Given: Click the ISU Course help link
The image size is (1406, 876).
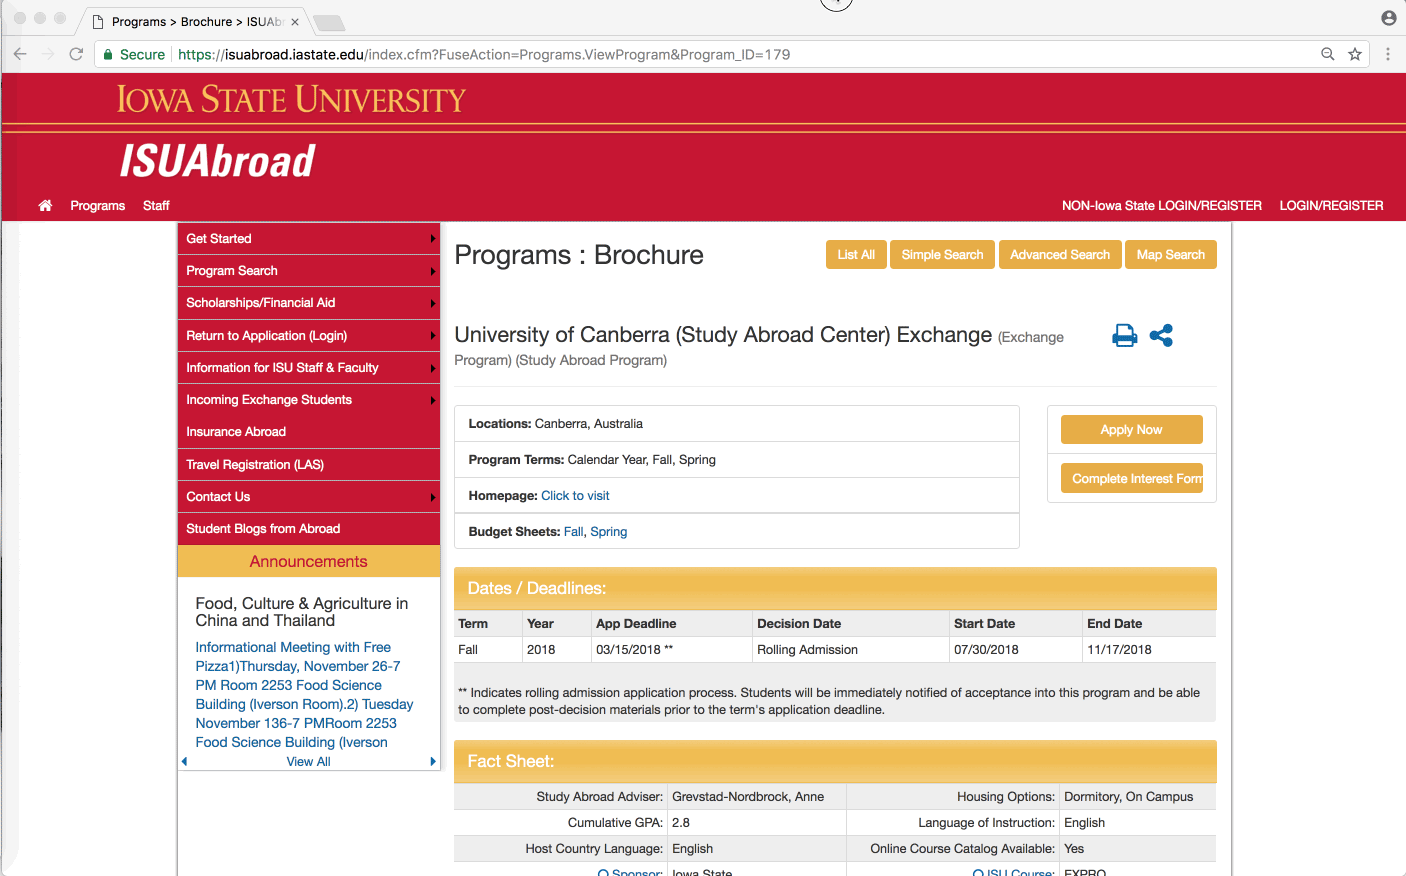Looking at the screenshot, I should pos(1014,873).
